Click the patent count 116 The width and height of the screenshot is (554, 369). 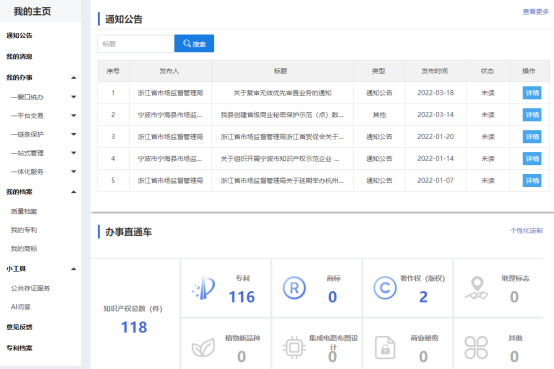tap(242, 297)
